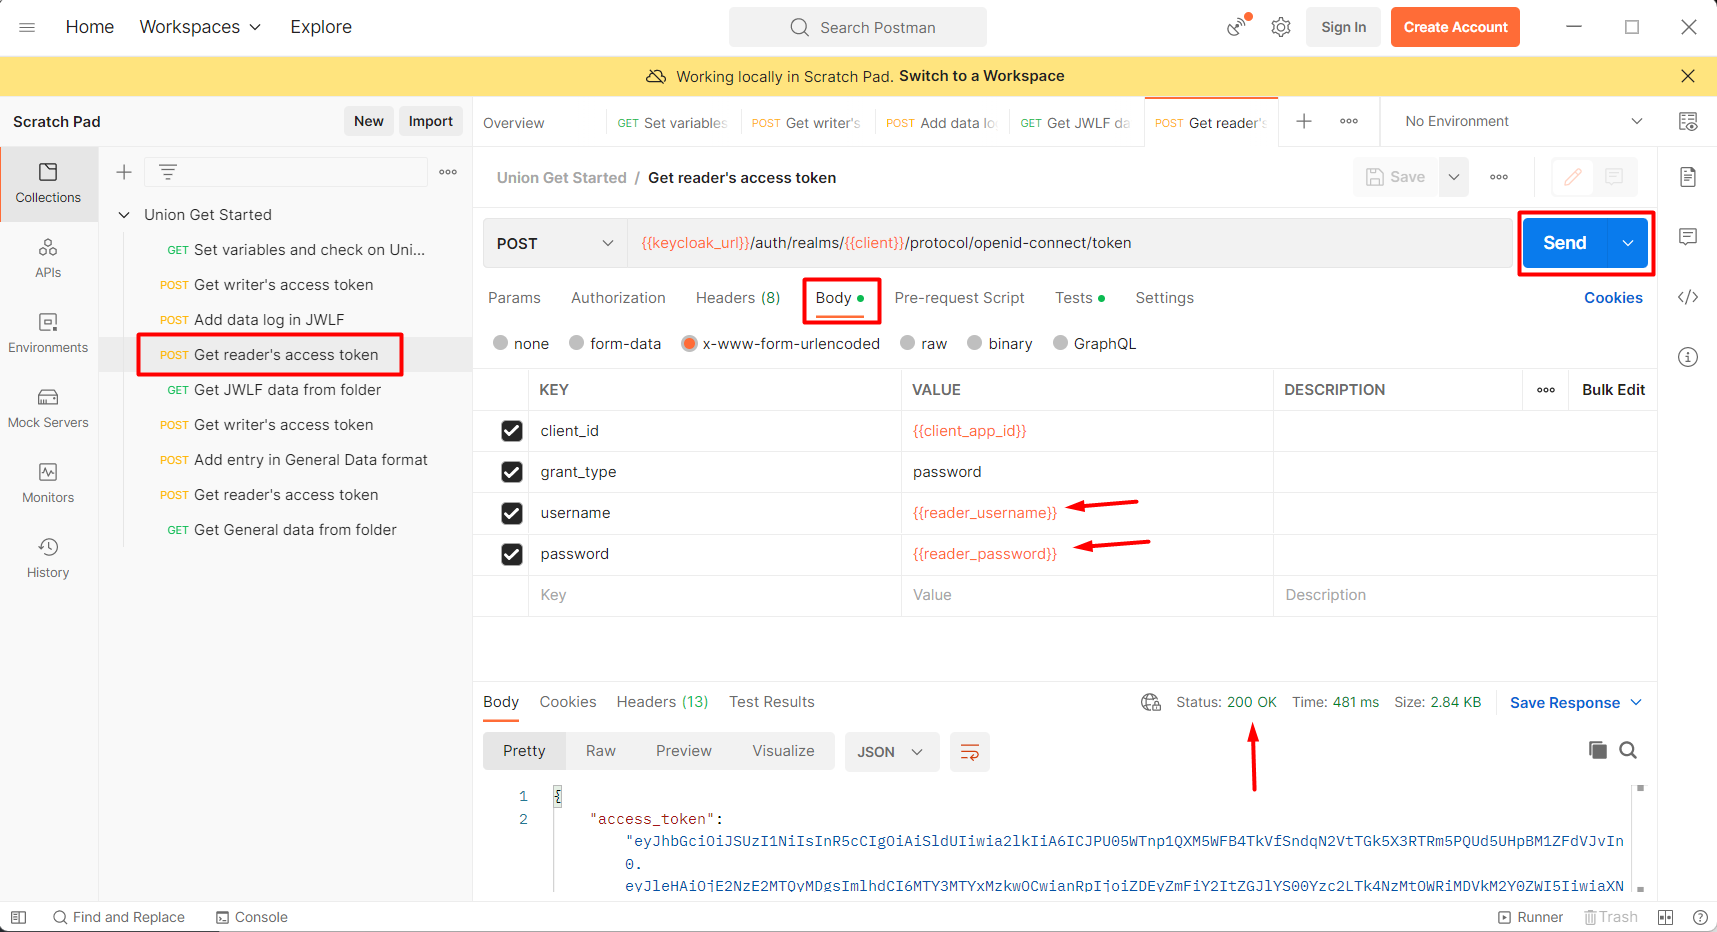Open the Environments sidebar panel
The image size is (1717, 932).
click(x=48, y=333)
